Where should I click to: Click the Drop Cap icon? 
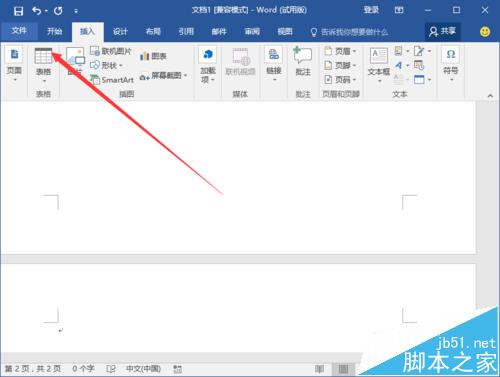[x=398, y=80]
